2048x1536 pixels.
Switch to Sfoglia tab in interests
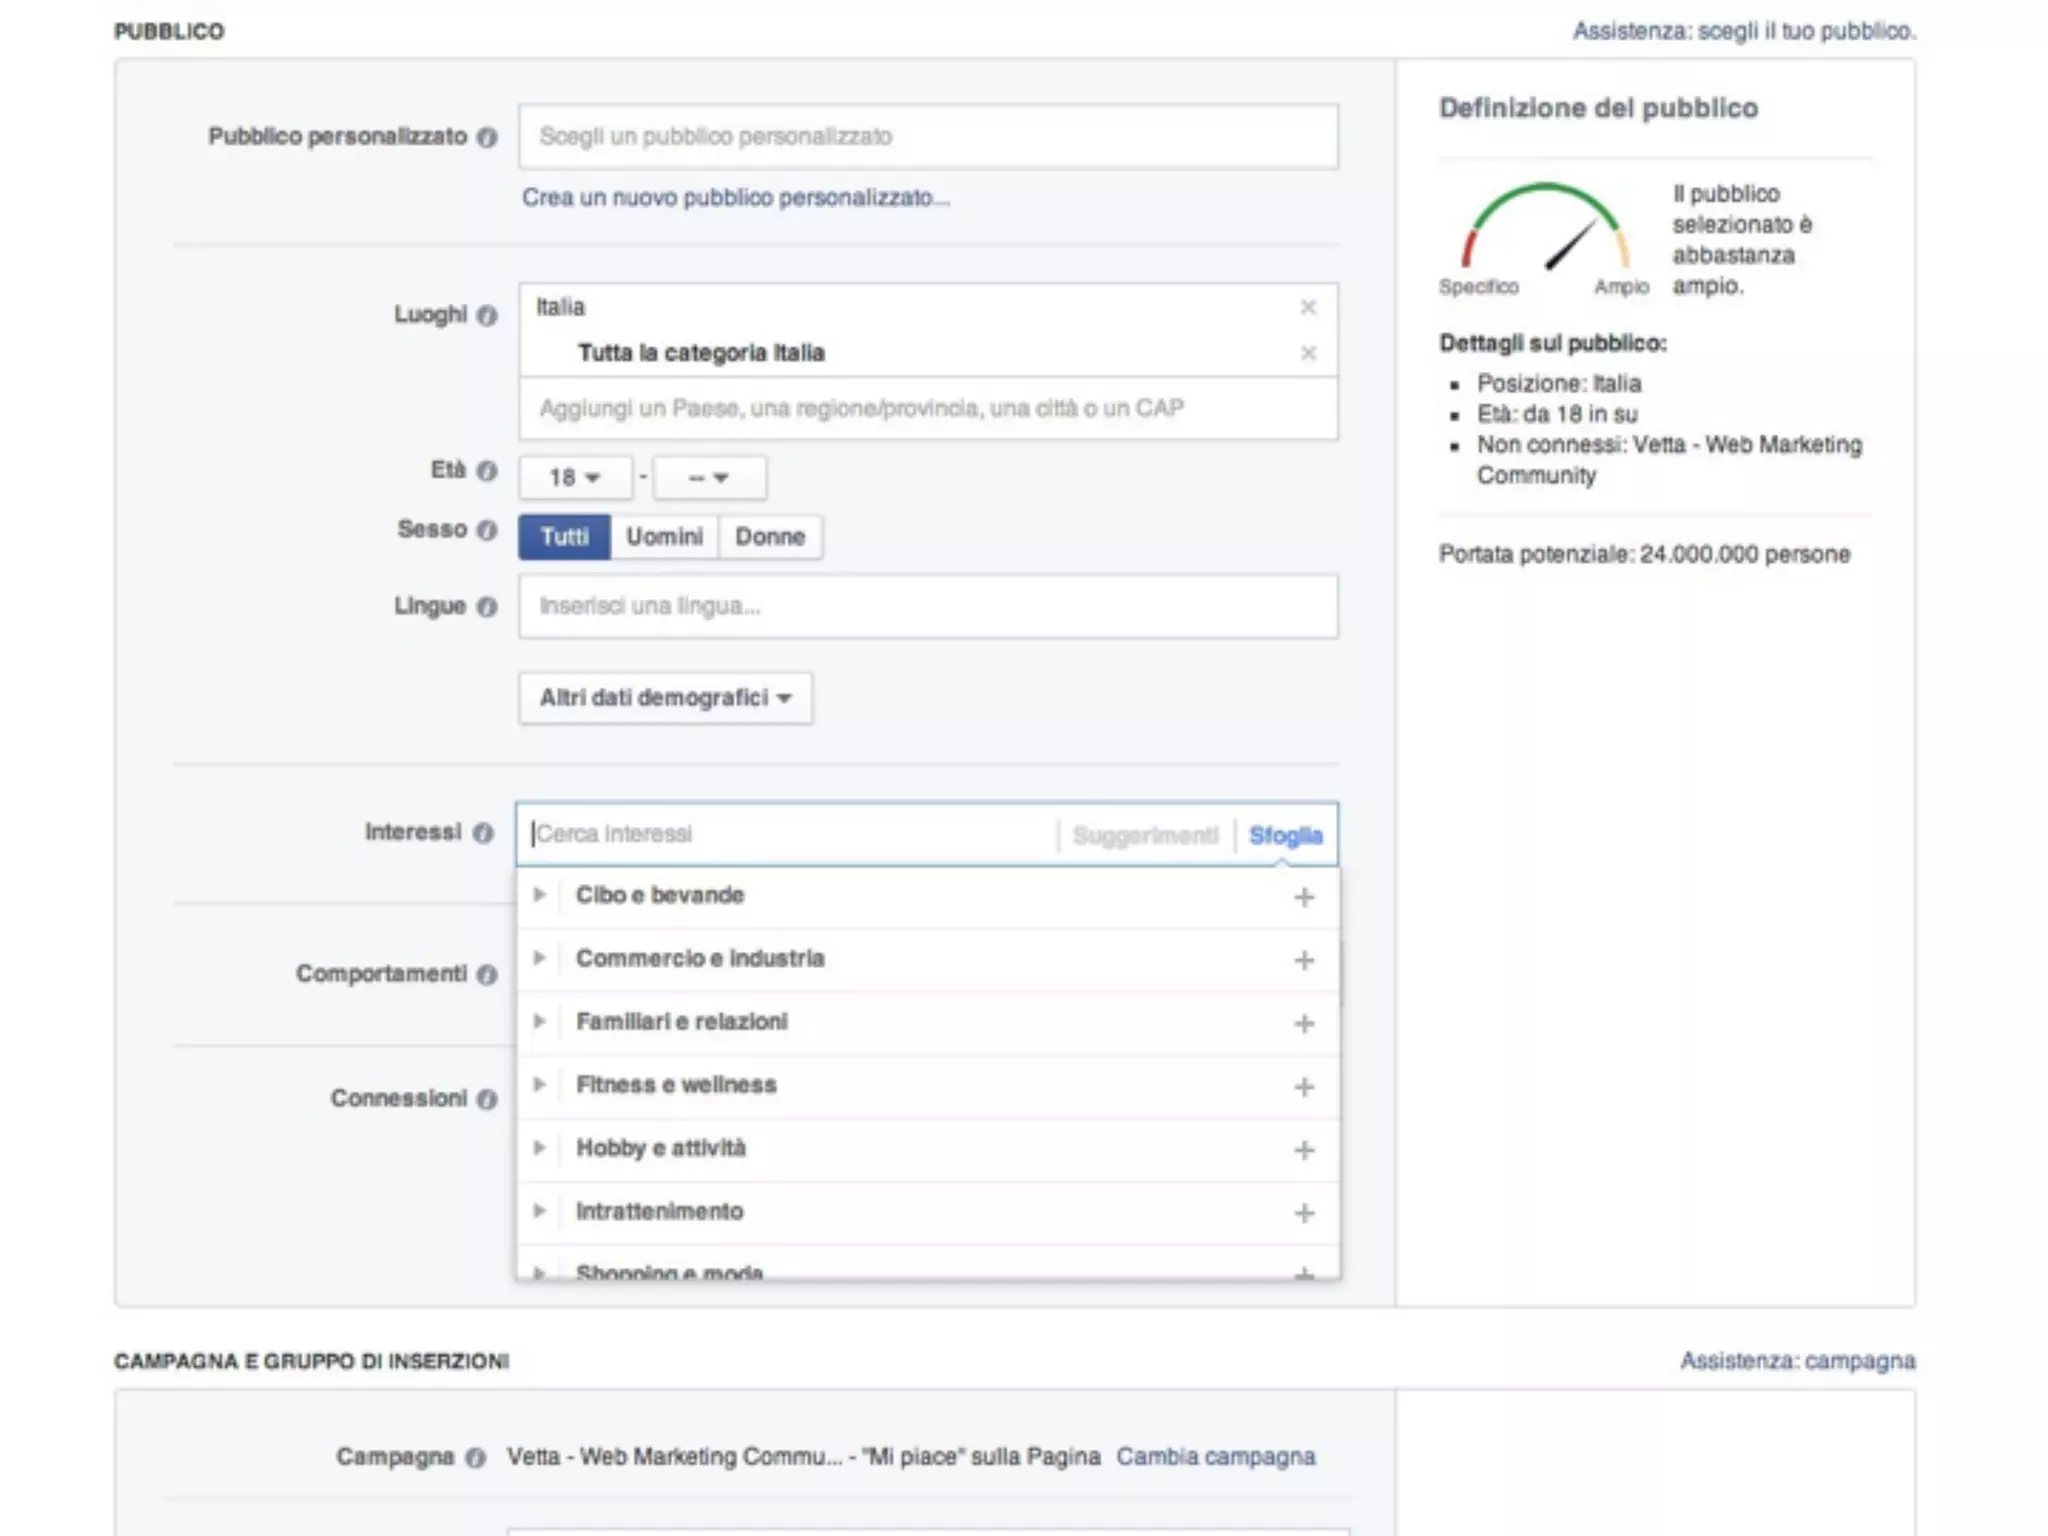[1285, 835]
